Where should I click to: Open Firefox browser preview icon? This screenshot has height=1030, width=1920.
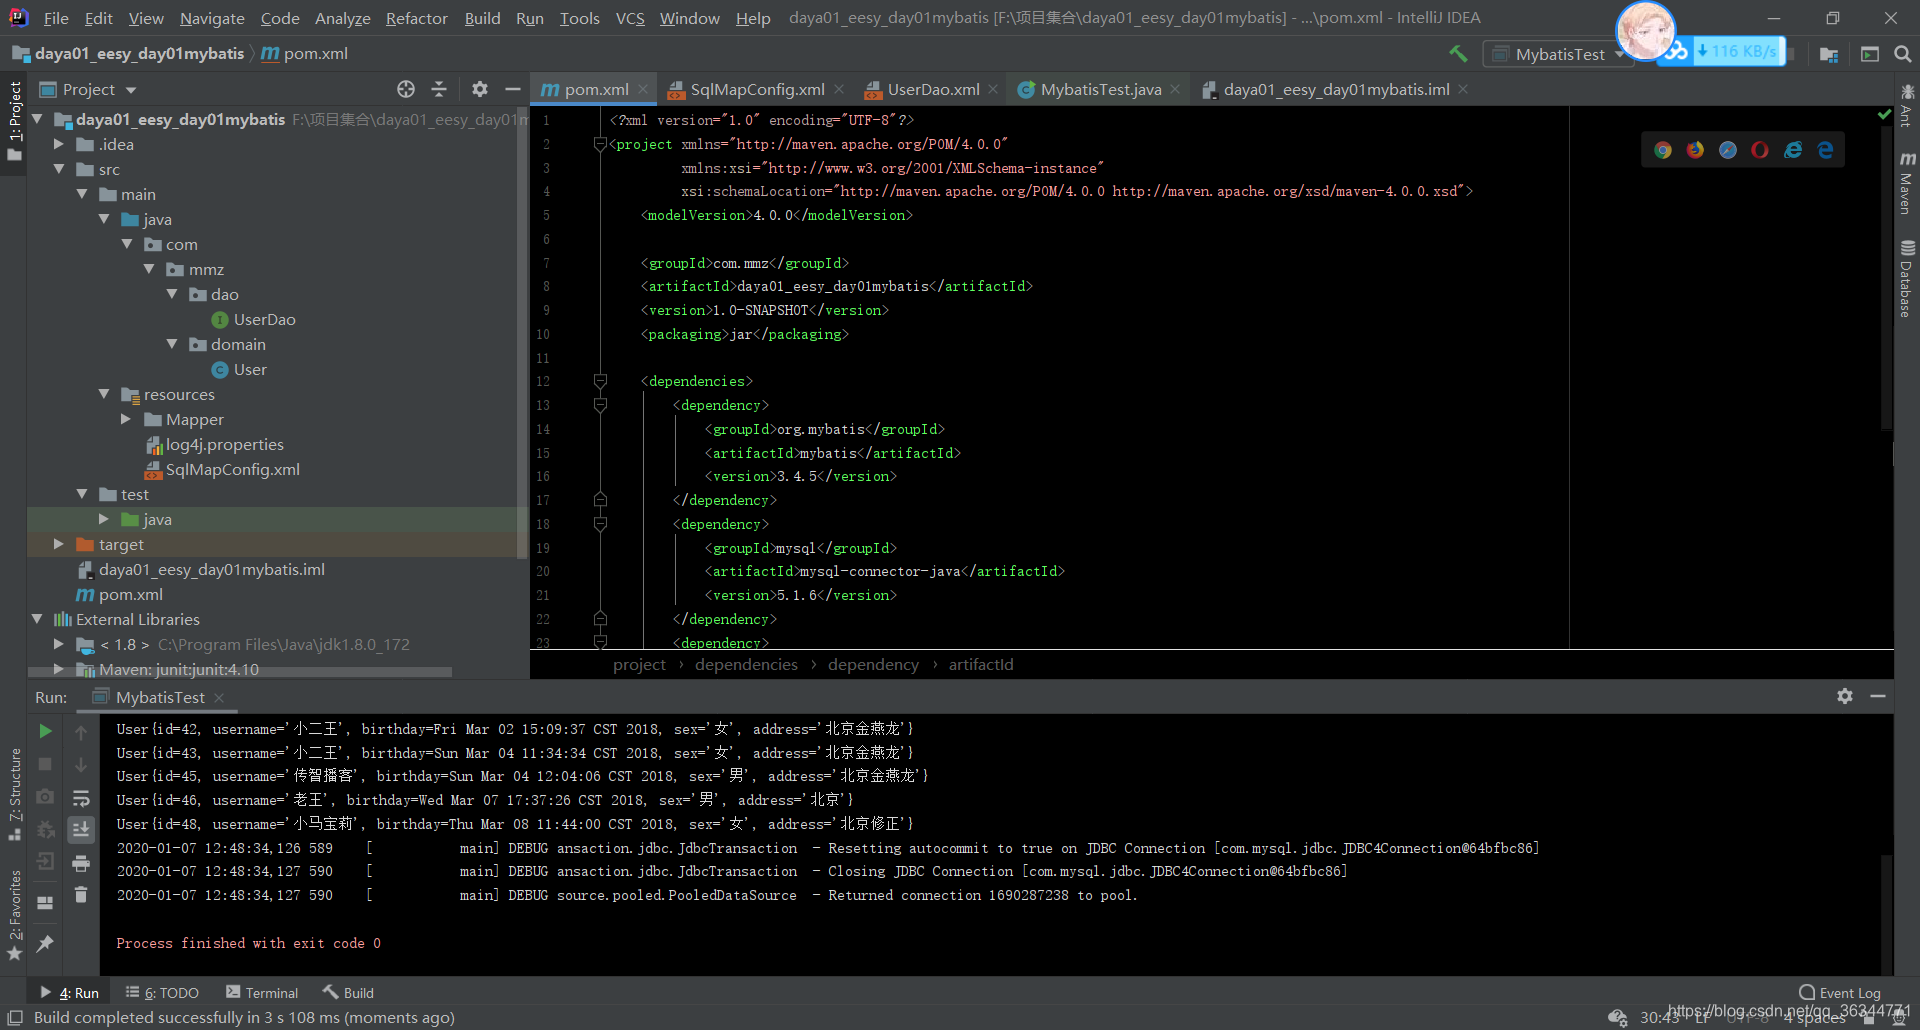point(1695,150)
